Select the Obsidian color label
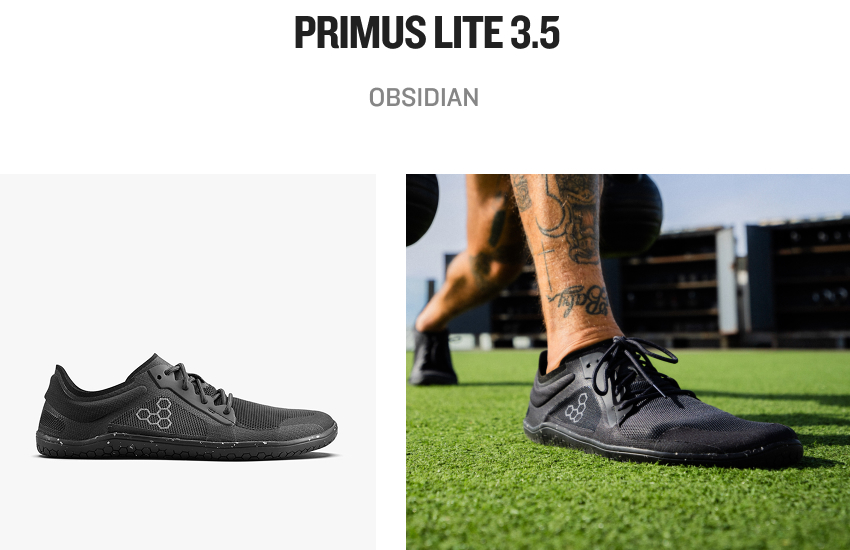 (x=424, y=98)
